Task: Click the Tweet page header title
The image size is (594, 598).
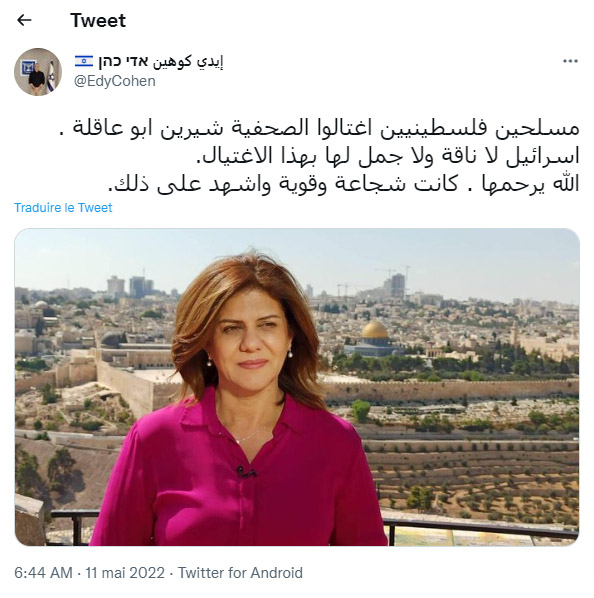Action: pyautogui.click(x=98, y=21)
